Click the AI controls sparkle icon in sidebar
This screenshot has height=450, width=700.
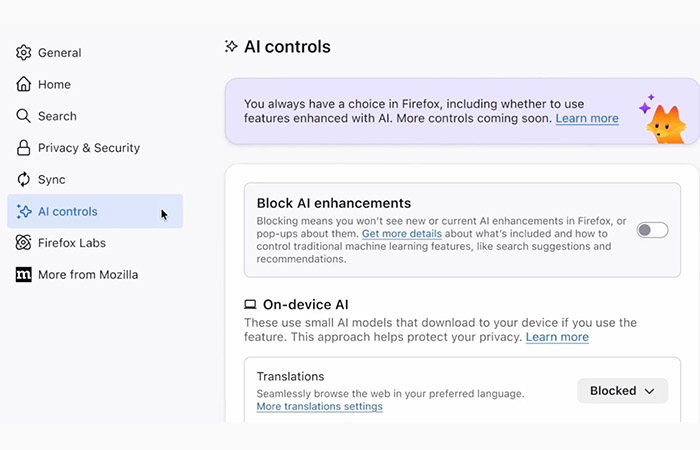coord(24,211)
